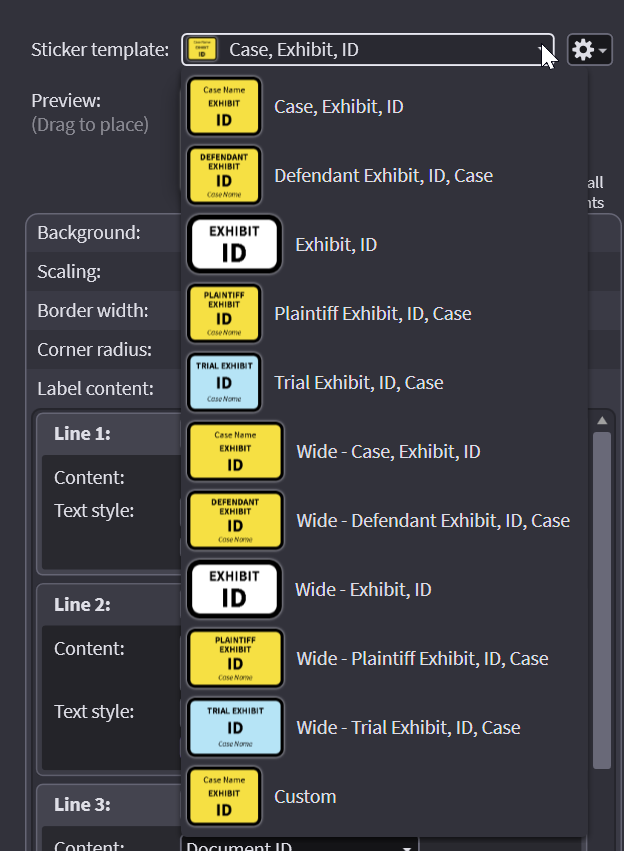Click the blue Trial Exhibit sticker thumbnail
Screen dimensions: 624x851
224,382
